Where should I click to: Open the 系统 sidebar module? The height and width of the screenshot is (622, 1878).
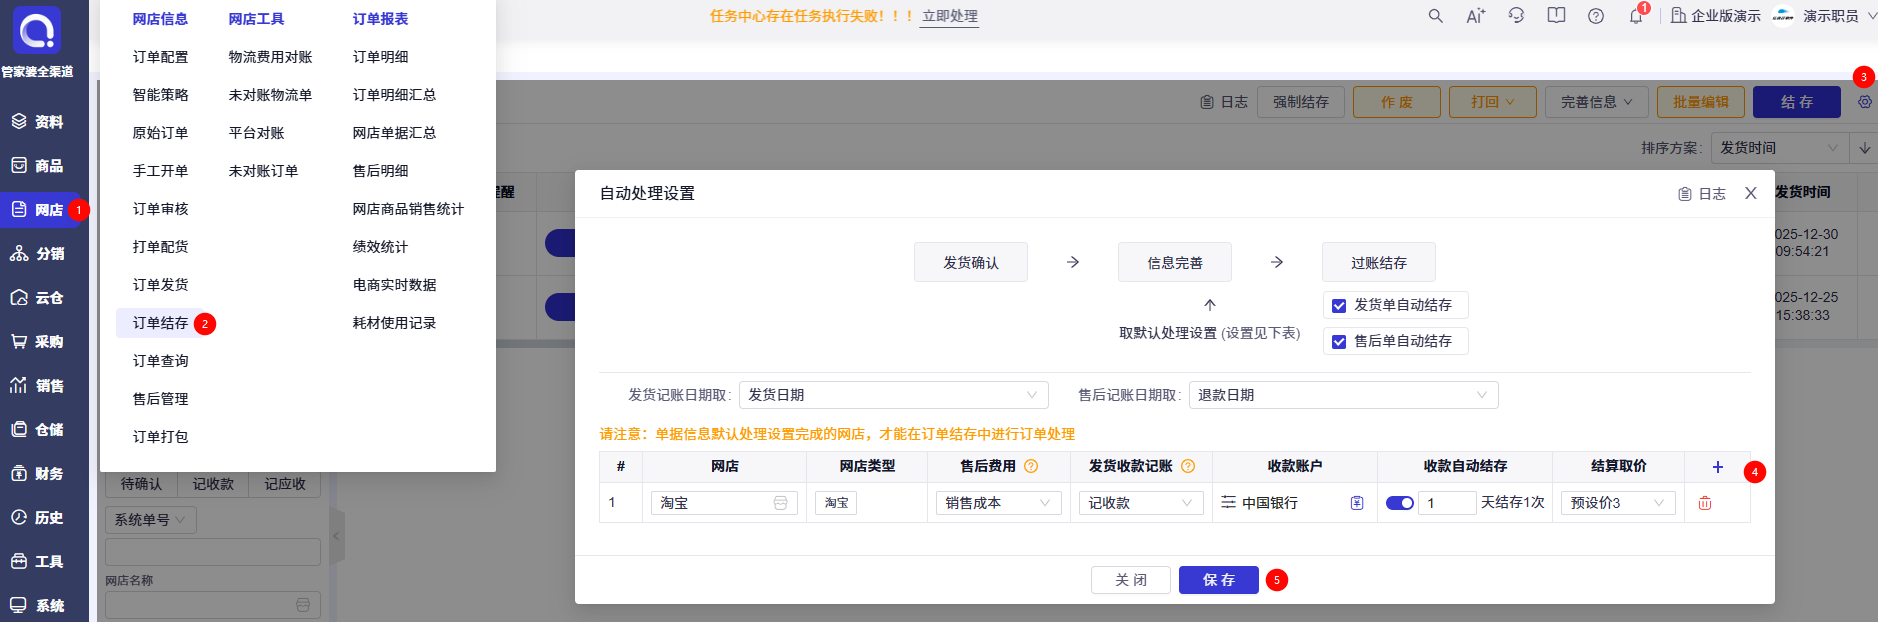(38, 606)
